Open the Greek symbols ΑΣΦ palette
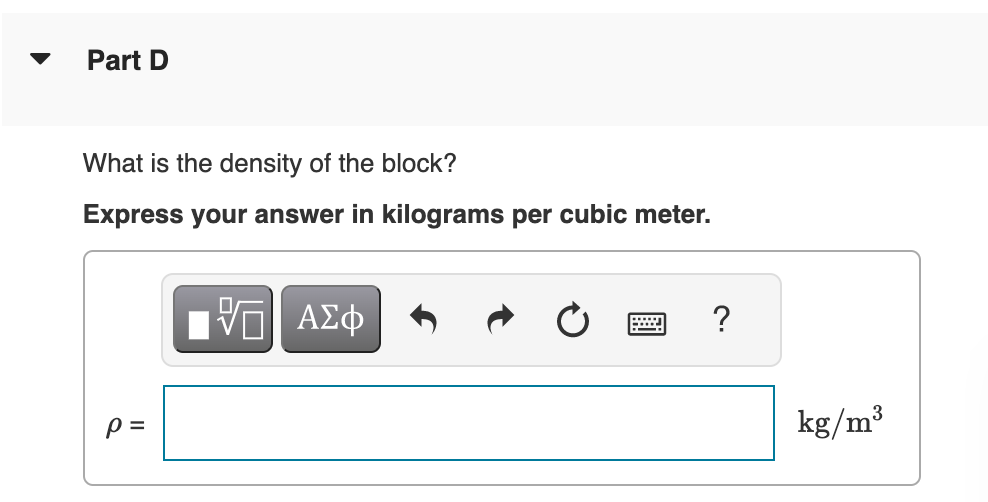Screen dimensions: 988x502 pos(331,319)
